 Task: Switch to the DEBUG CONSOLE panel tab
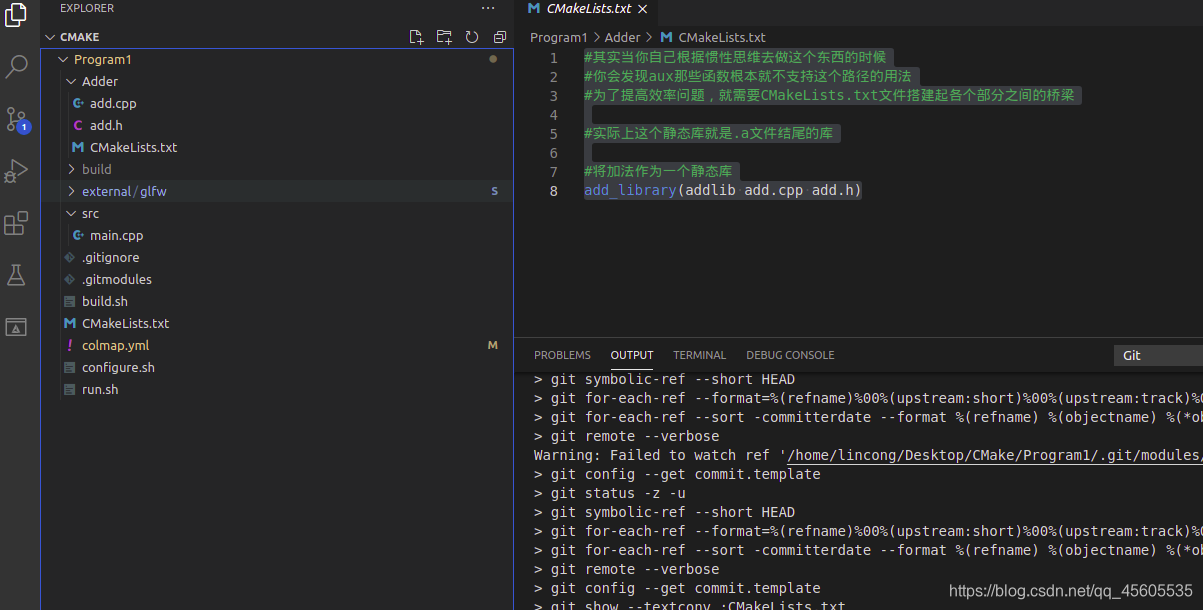790,355
